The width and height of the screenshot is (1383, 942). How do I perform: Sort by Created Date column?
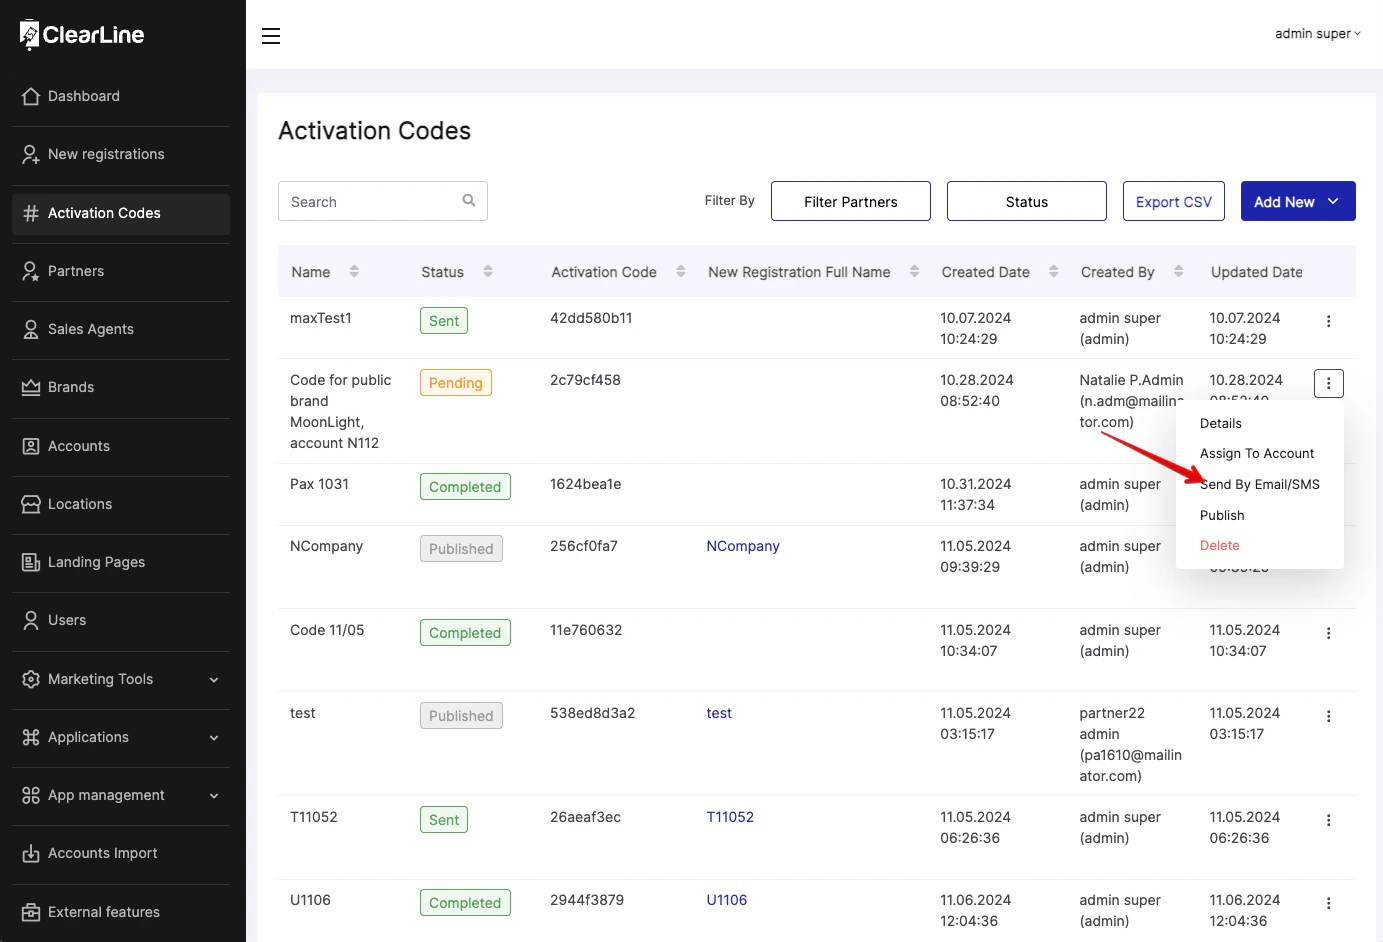point(1054,271)
